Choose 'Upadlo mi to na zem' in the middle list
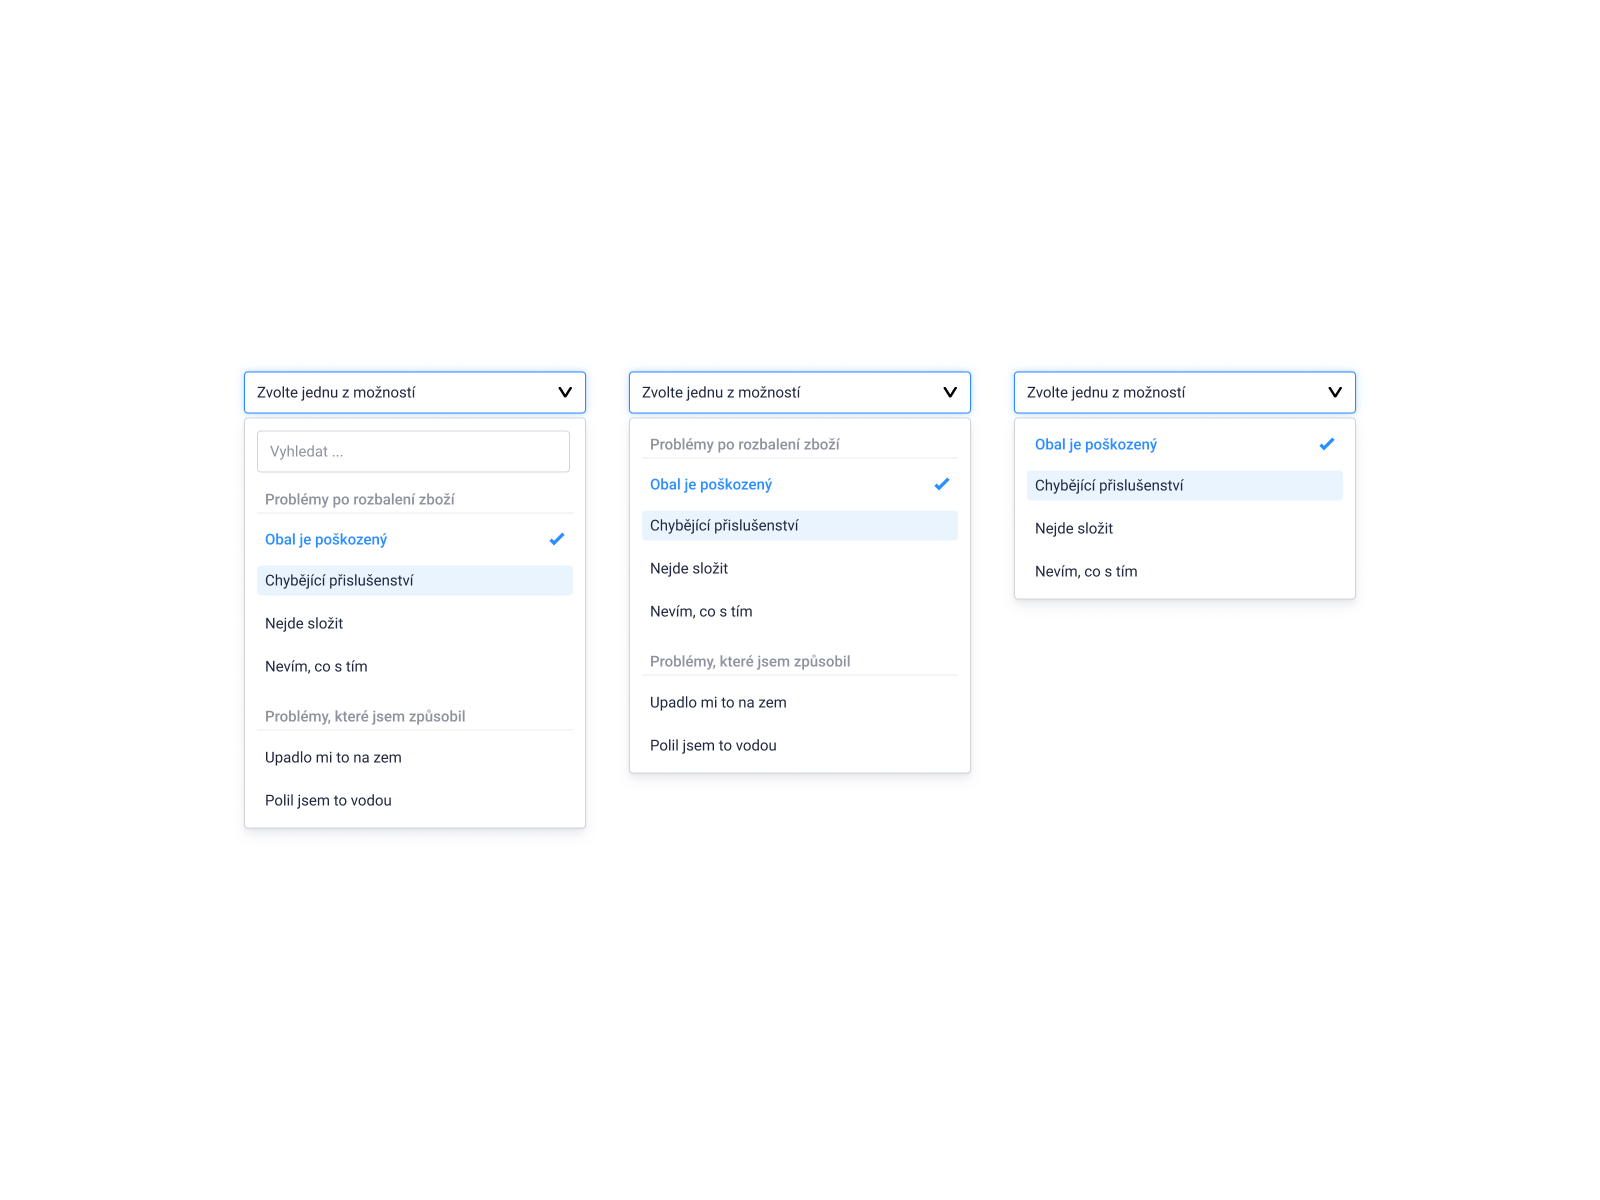Image resolution: width=1600 pixels, height=1200 pixels. 718,702
